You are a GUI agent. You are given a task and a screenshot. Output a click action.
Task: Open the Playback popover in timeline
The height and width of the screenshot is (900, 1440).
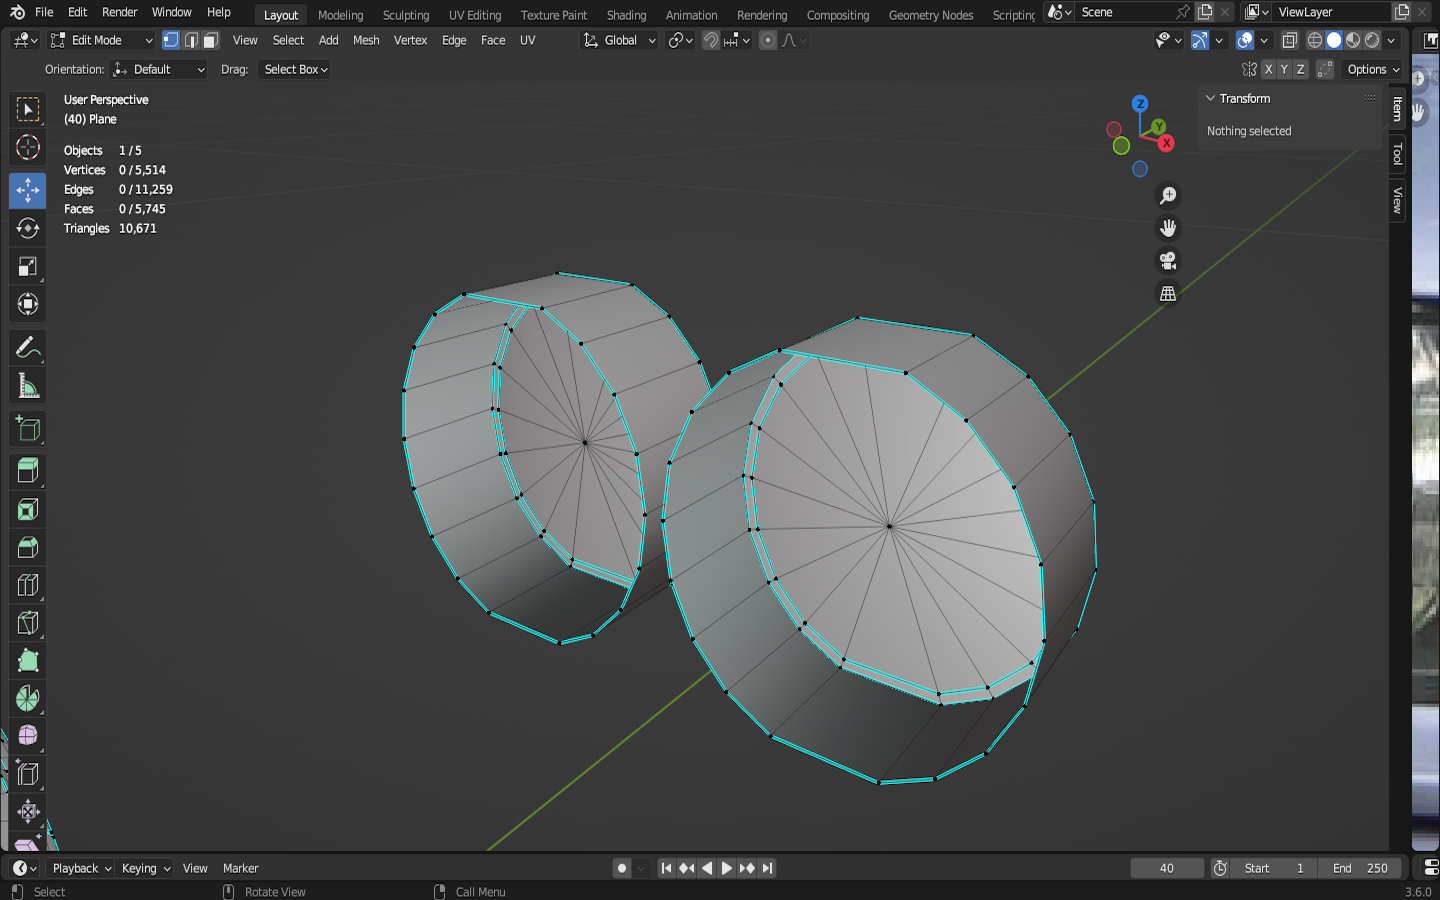(81, 868)
